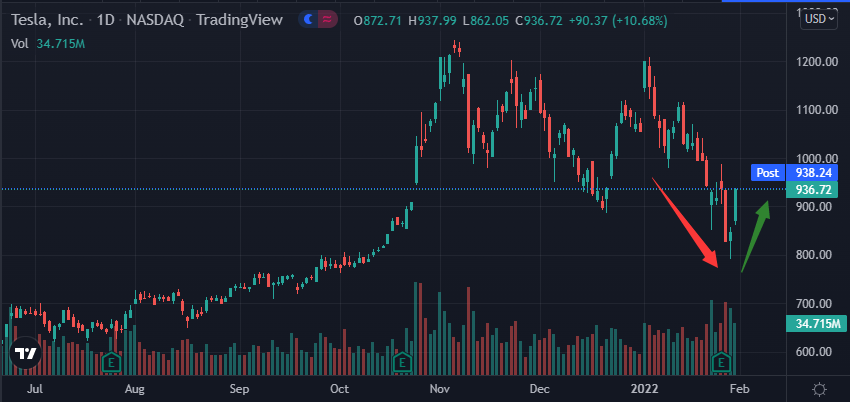Click the Sep date axis label

tap(239, 388)
